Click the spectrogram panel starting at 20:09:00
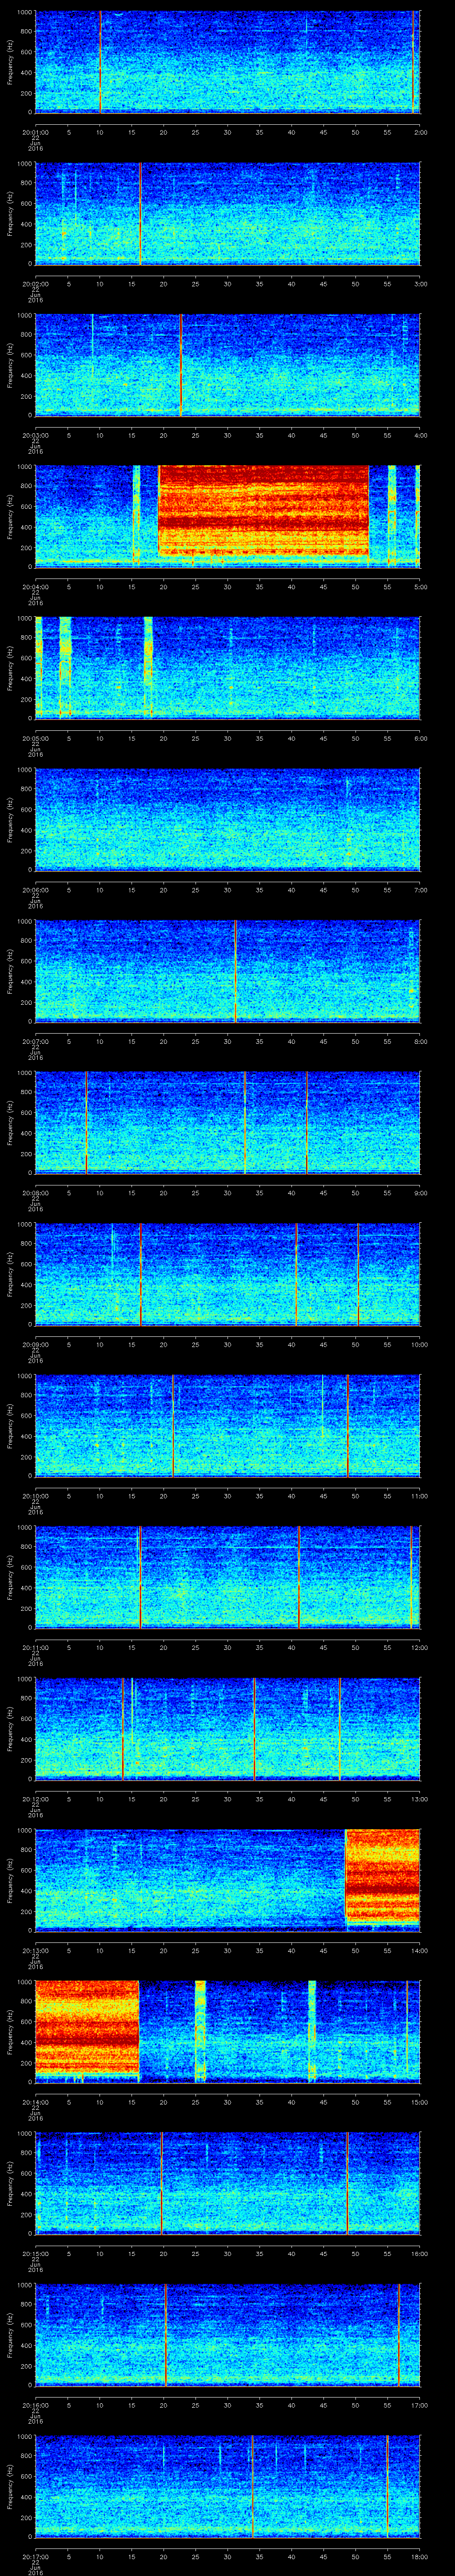Screen dimensions: 455x2576 pyautogui.click(x=227, y=1274)
